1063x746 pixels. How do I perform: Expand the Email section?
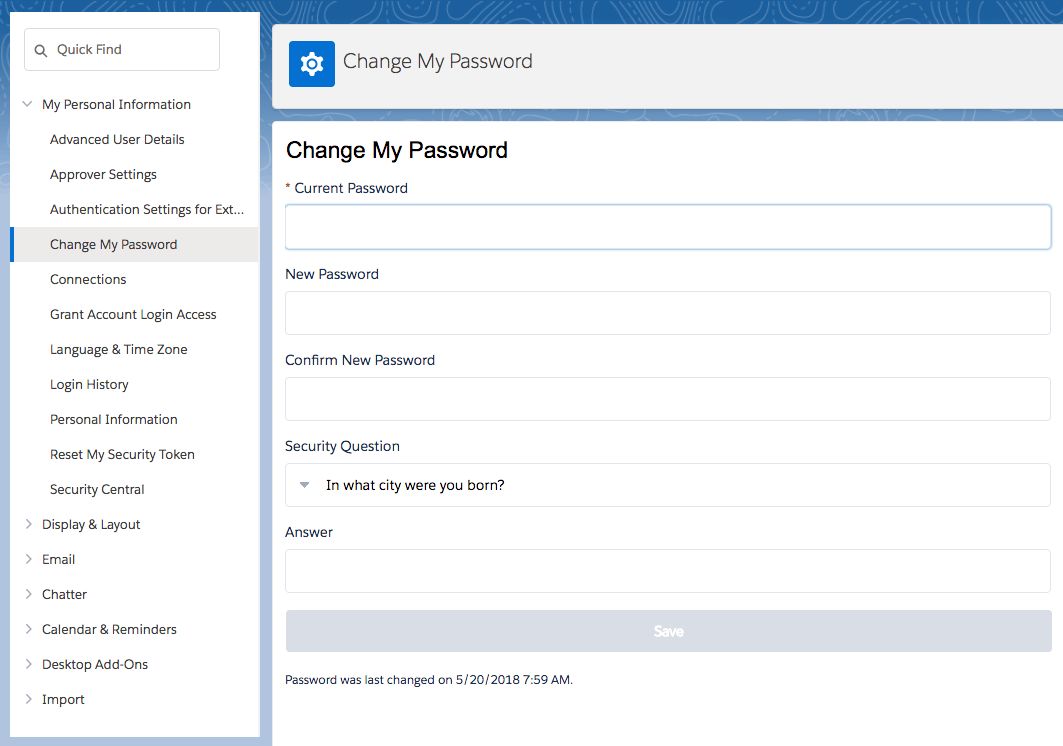pos(28,559)
